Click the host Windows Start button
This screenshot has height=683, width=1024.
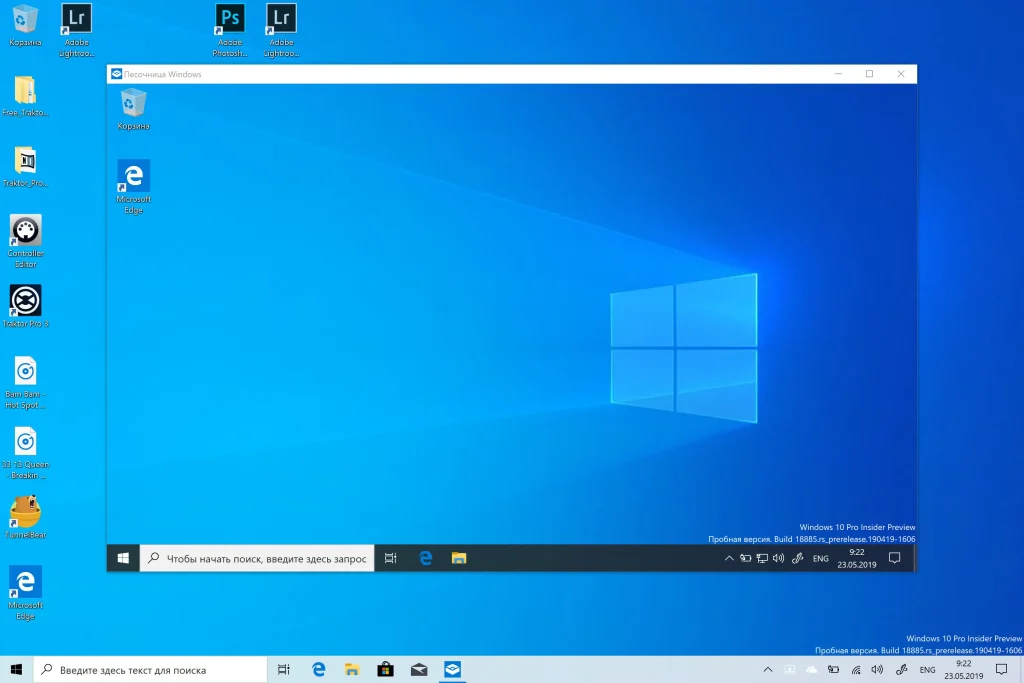[16, 670]
